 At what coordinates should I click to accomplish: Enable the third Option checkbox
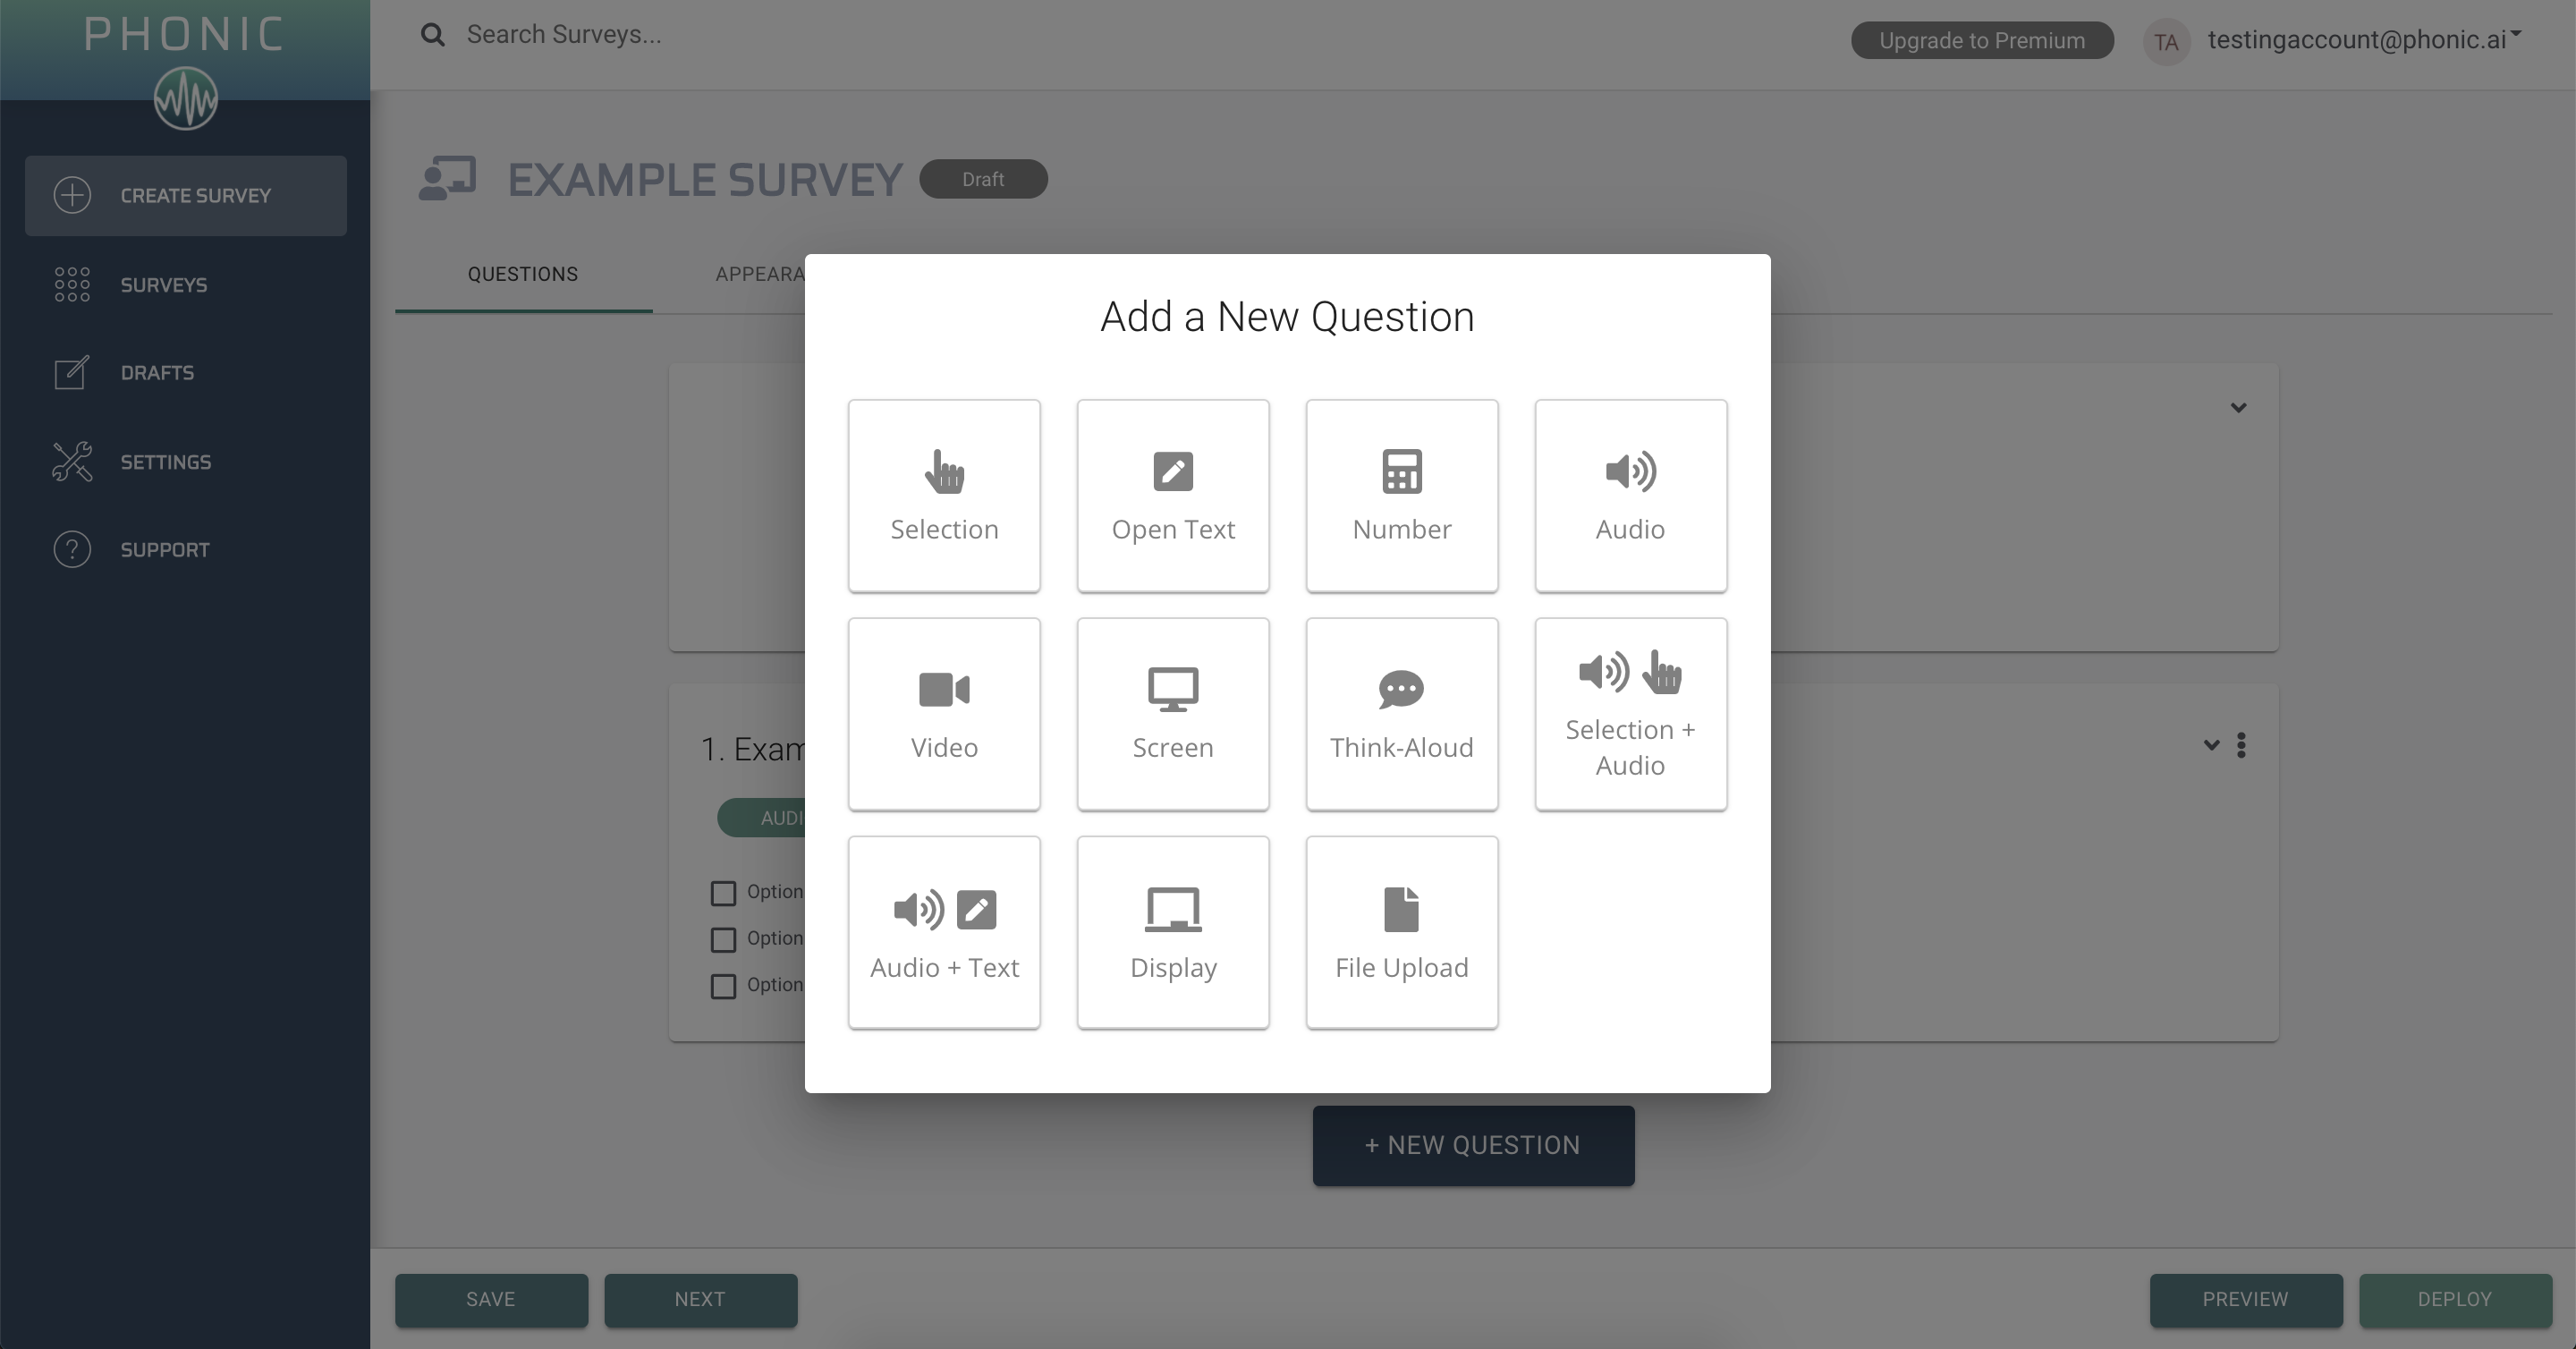(x=723, y=986)
